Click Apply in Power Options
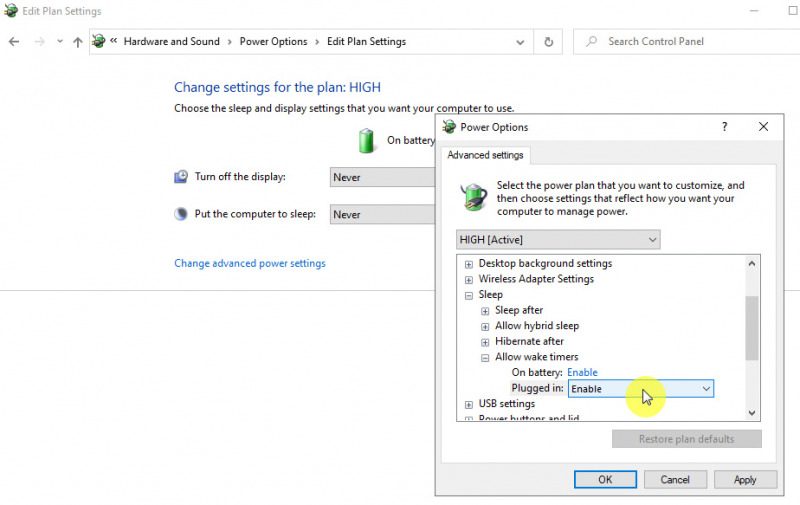The width and height of the screenshot is (800, 505). (745, 479)
